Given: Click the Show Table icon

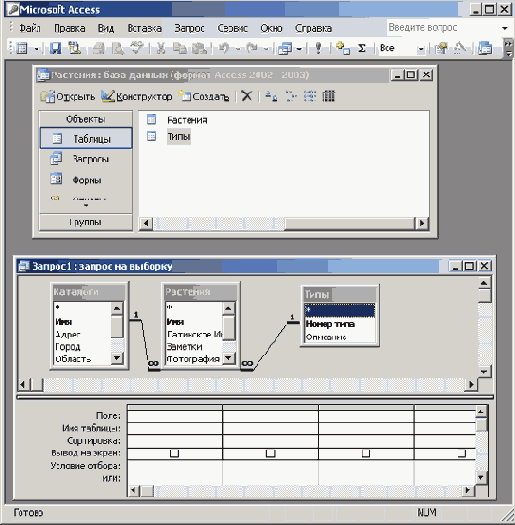Looking at the screenshot, I should (x=343, y=48).
